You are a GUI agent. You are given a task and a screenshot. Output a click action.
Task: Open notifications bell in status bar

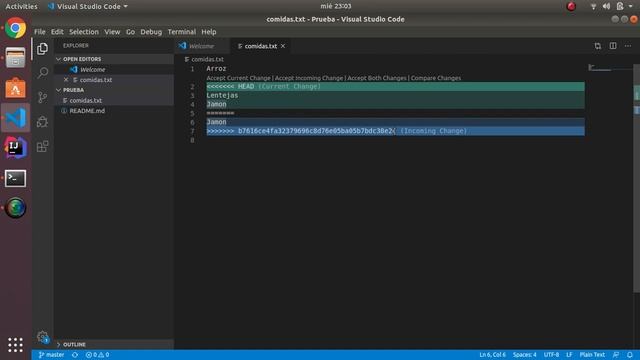coord(630,355)
